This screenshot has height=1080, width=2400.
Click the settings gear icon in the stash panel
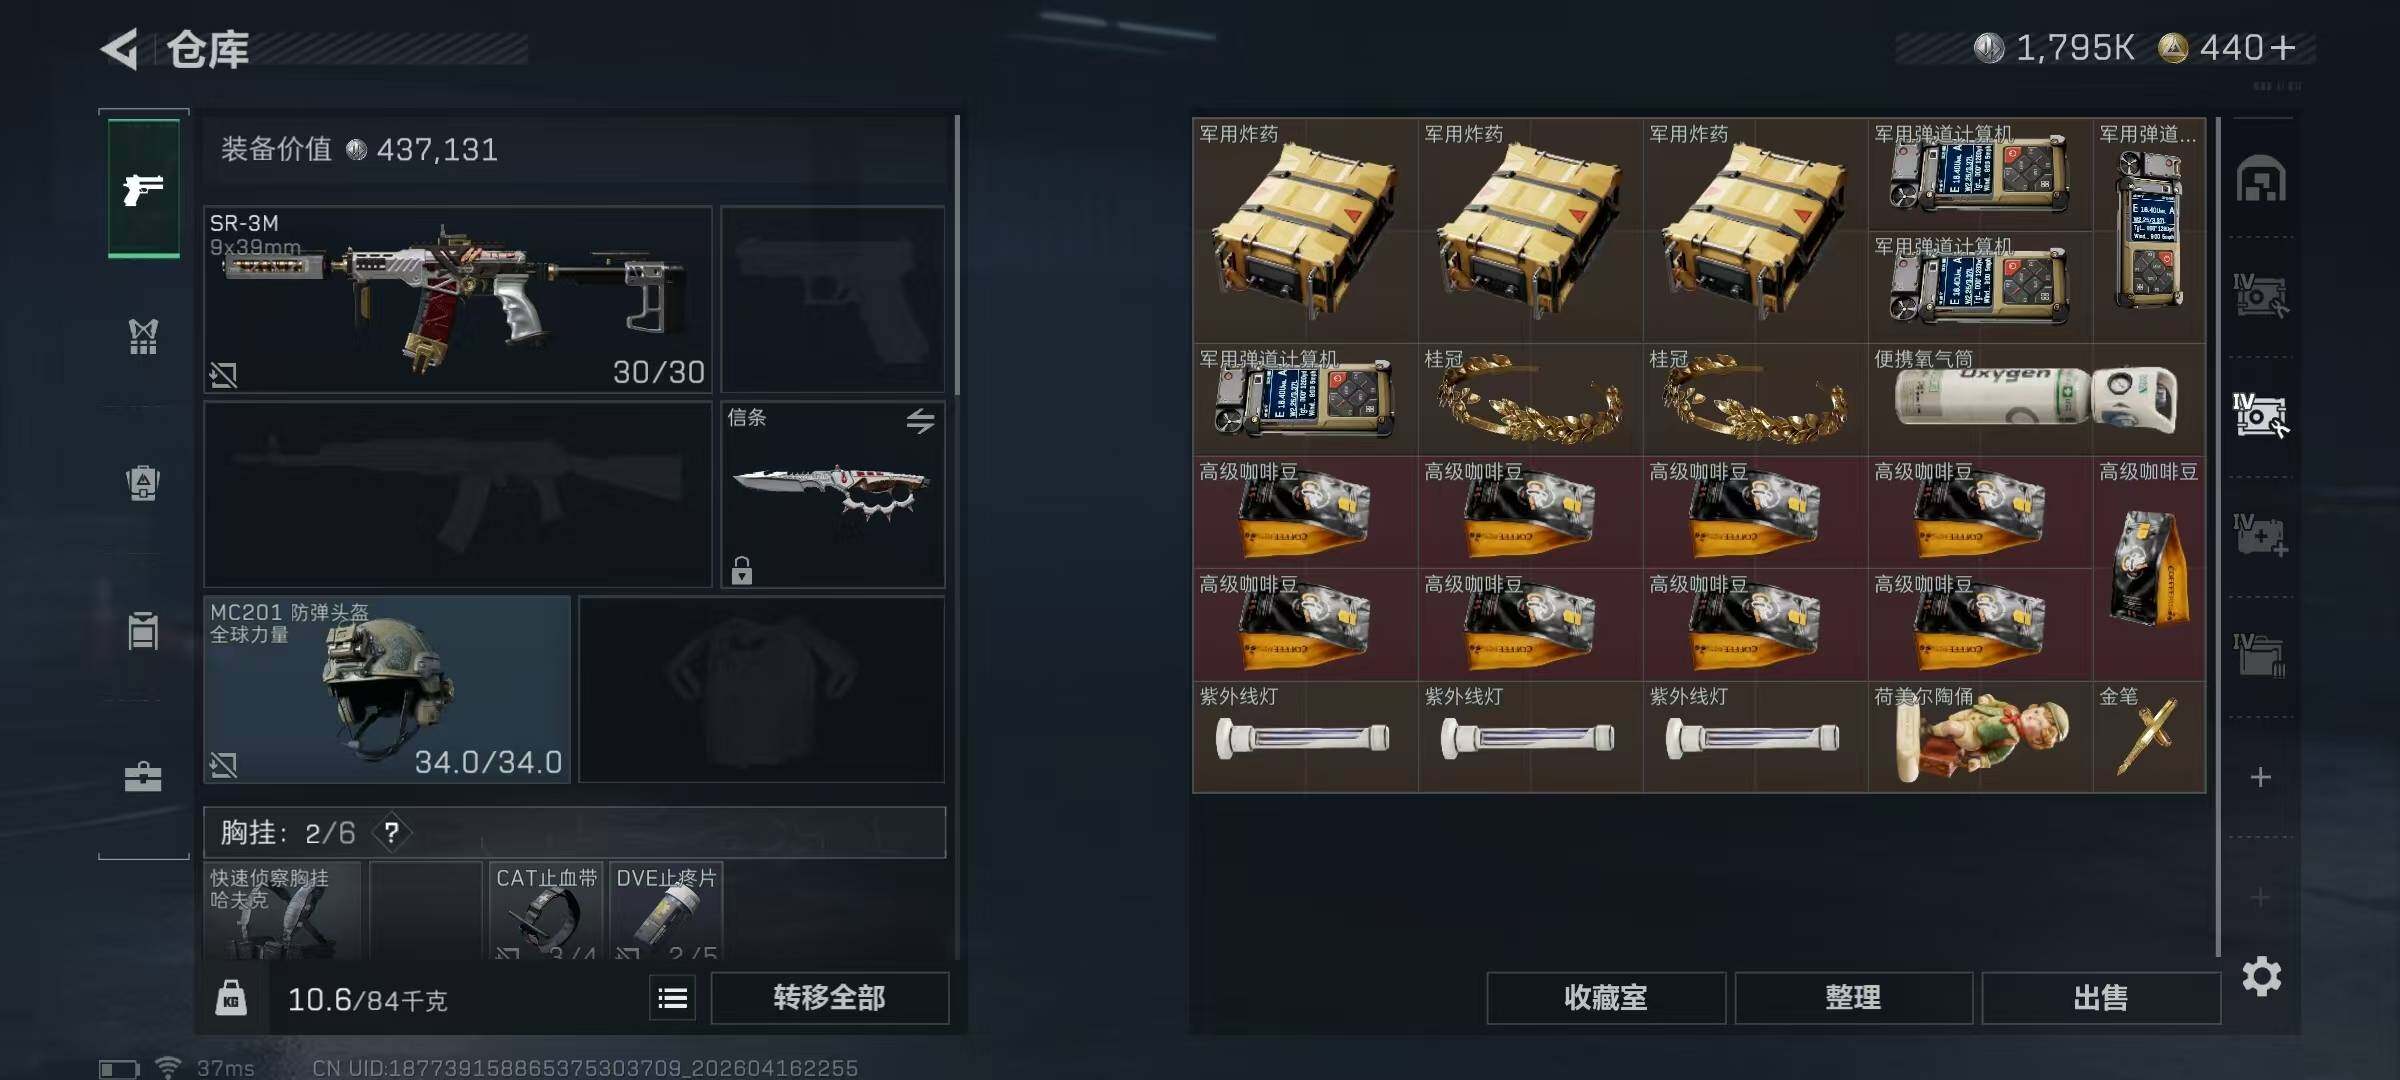[x=2262, y=976]
